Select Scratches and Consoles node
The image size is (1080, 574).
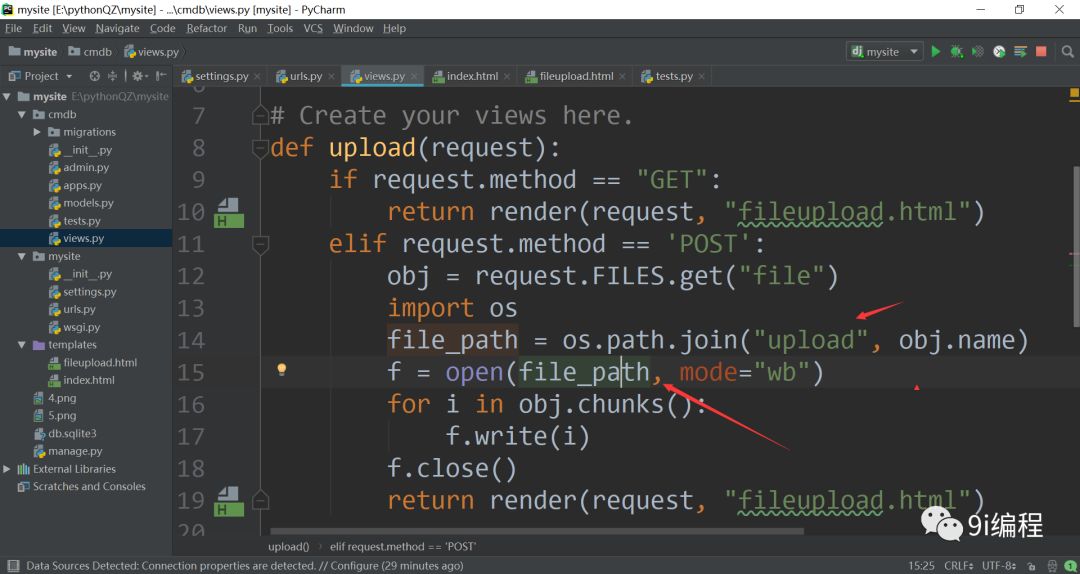pos(82,486)
